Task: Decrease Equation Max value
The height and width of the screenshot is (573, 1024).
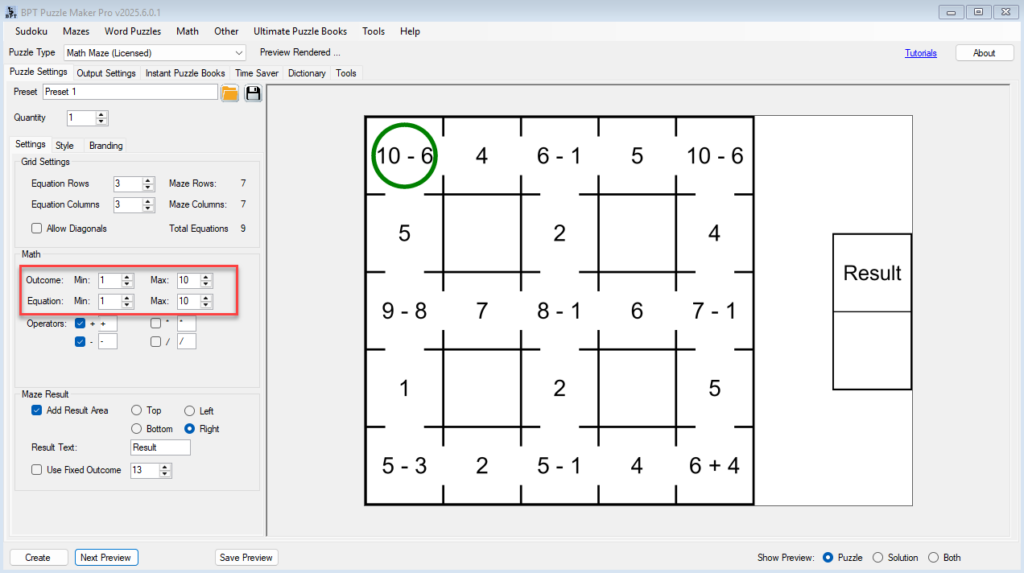Action: [x=206, y=304]
